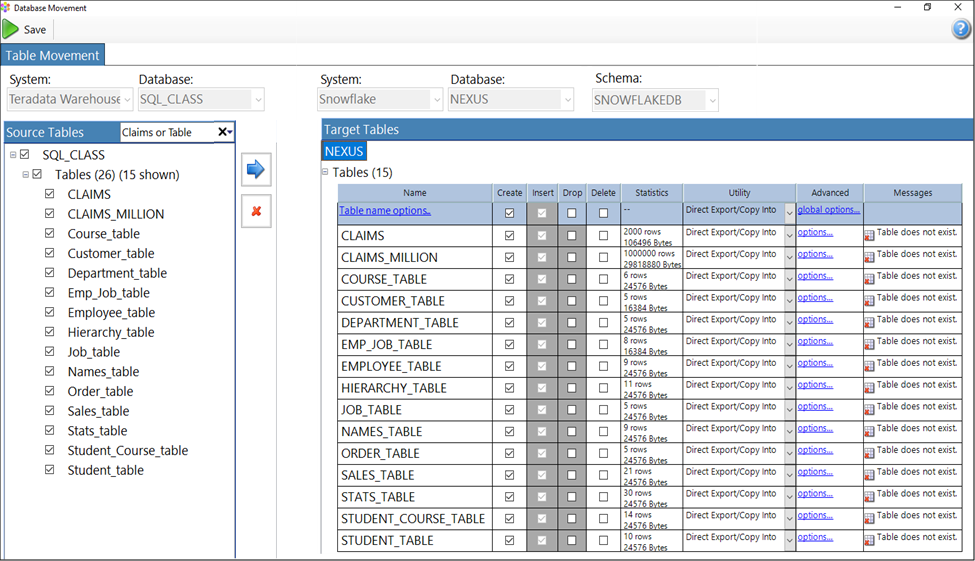Click the global options link

(828, 210)
